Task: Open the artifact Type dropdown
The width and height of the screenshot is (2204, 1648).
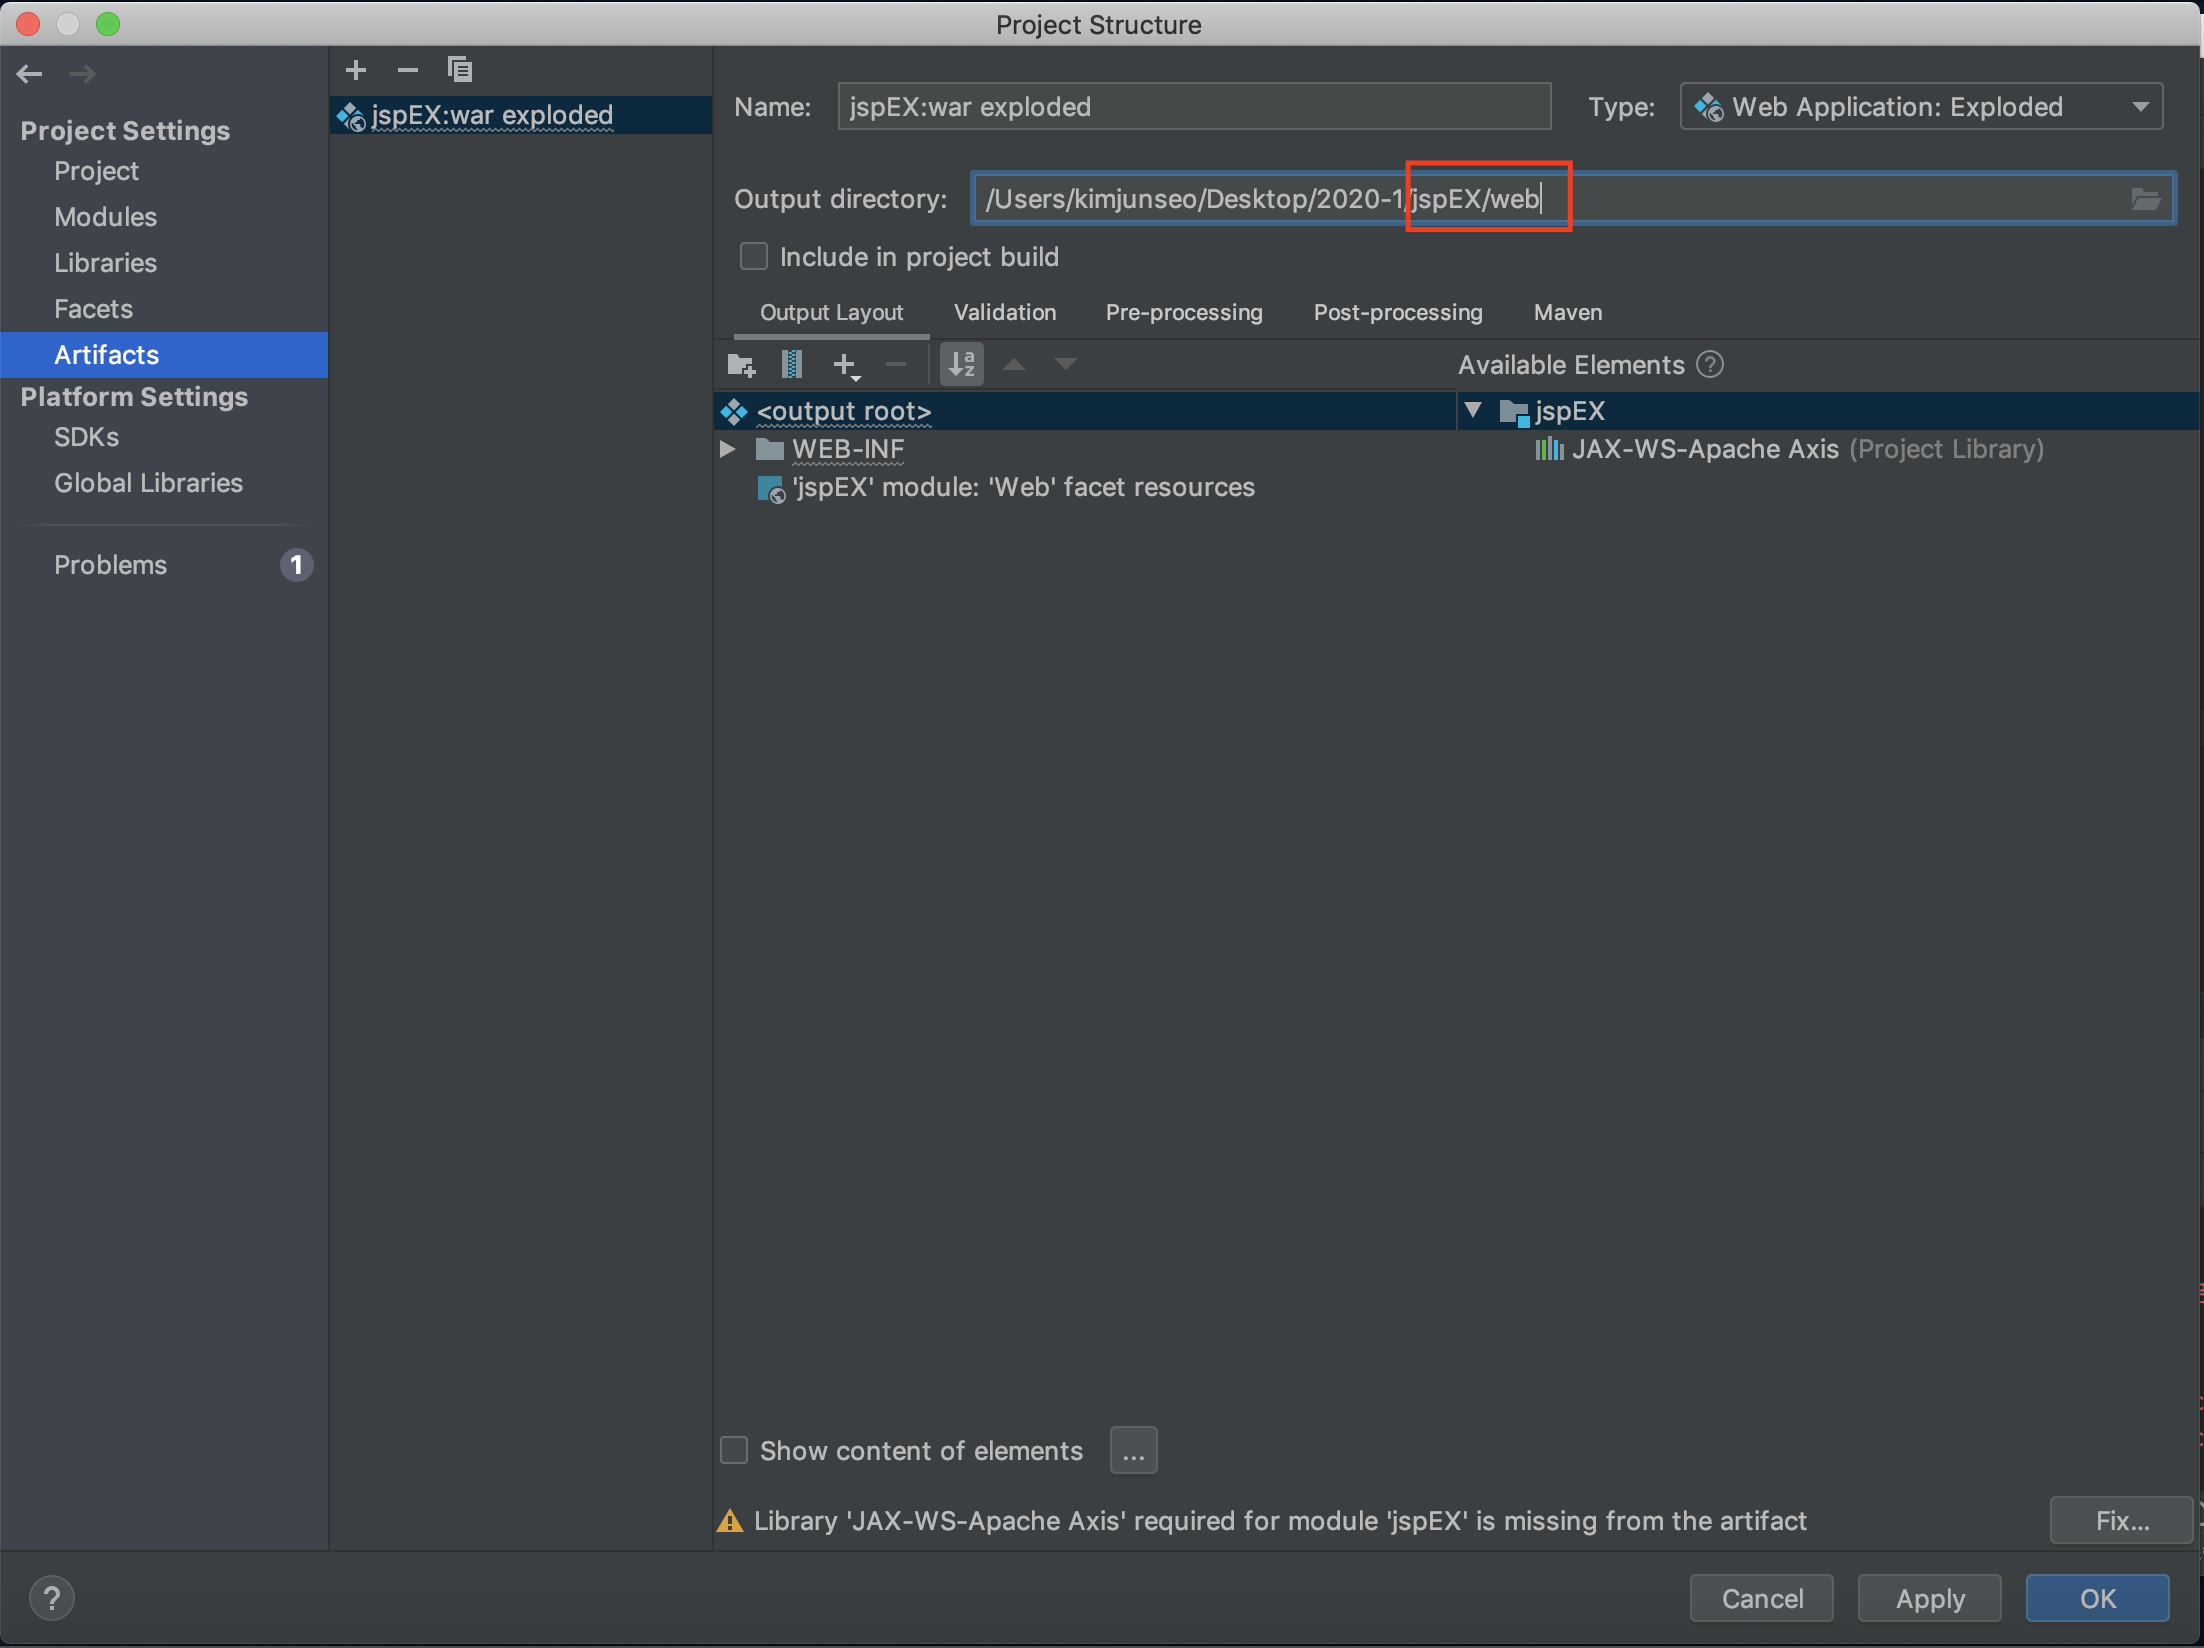Action: click(x=1921, y=107)
